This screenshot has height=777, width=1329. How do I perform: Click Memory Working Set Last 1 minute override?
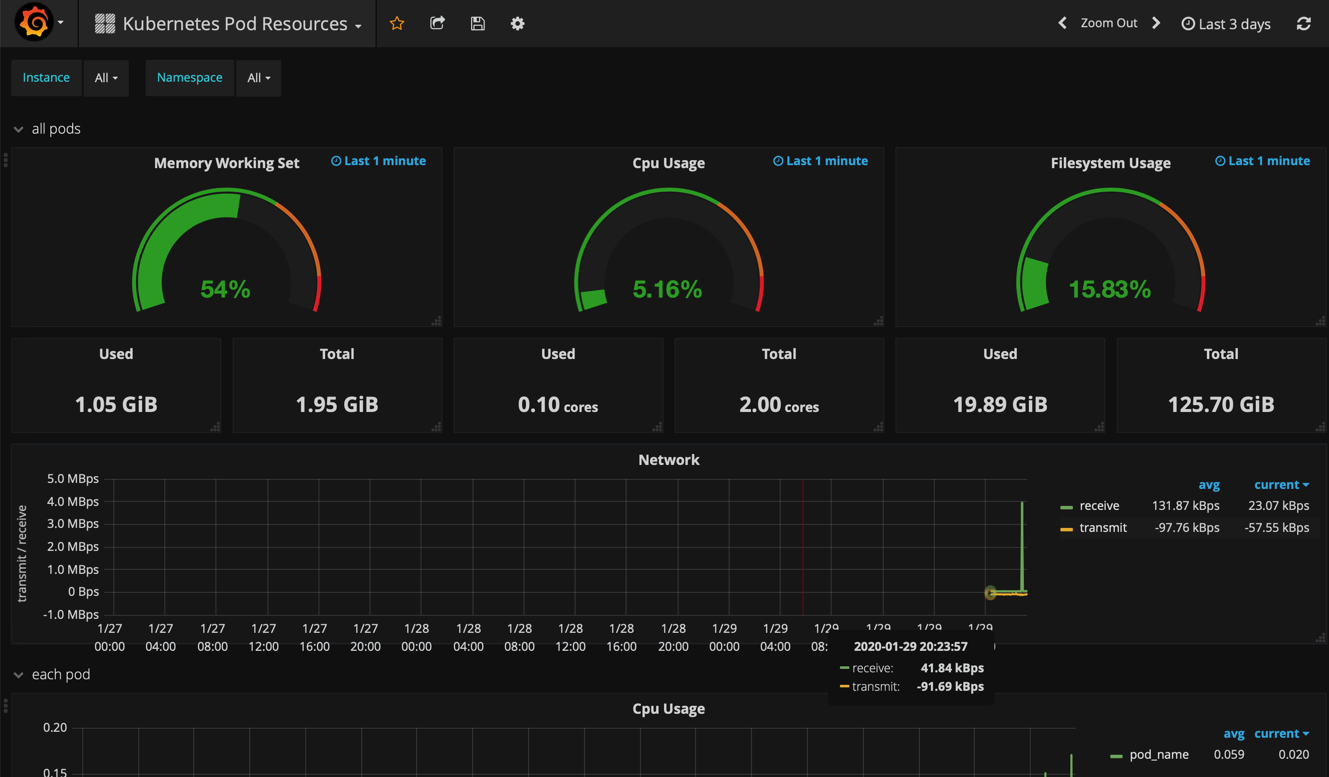378,161
